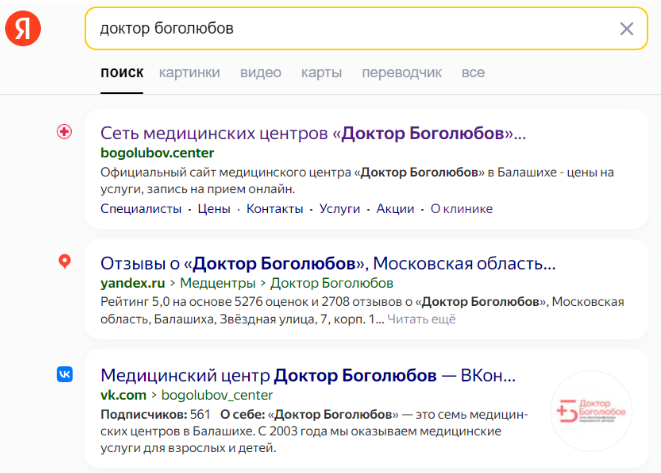Open Сеть медицинских центров result title
The image size is (661, 473).
(313, 133)
